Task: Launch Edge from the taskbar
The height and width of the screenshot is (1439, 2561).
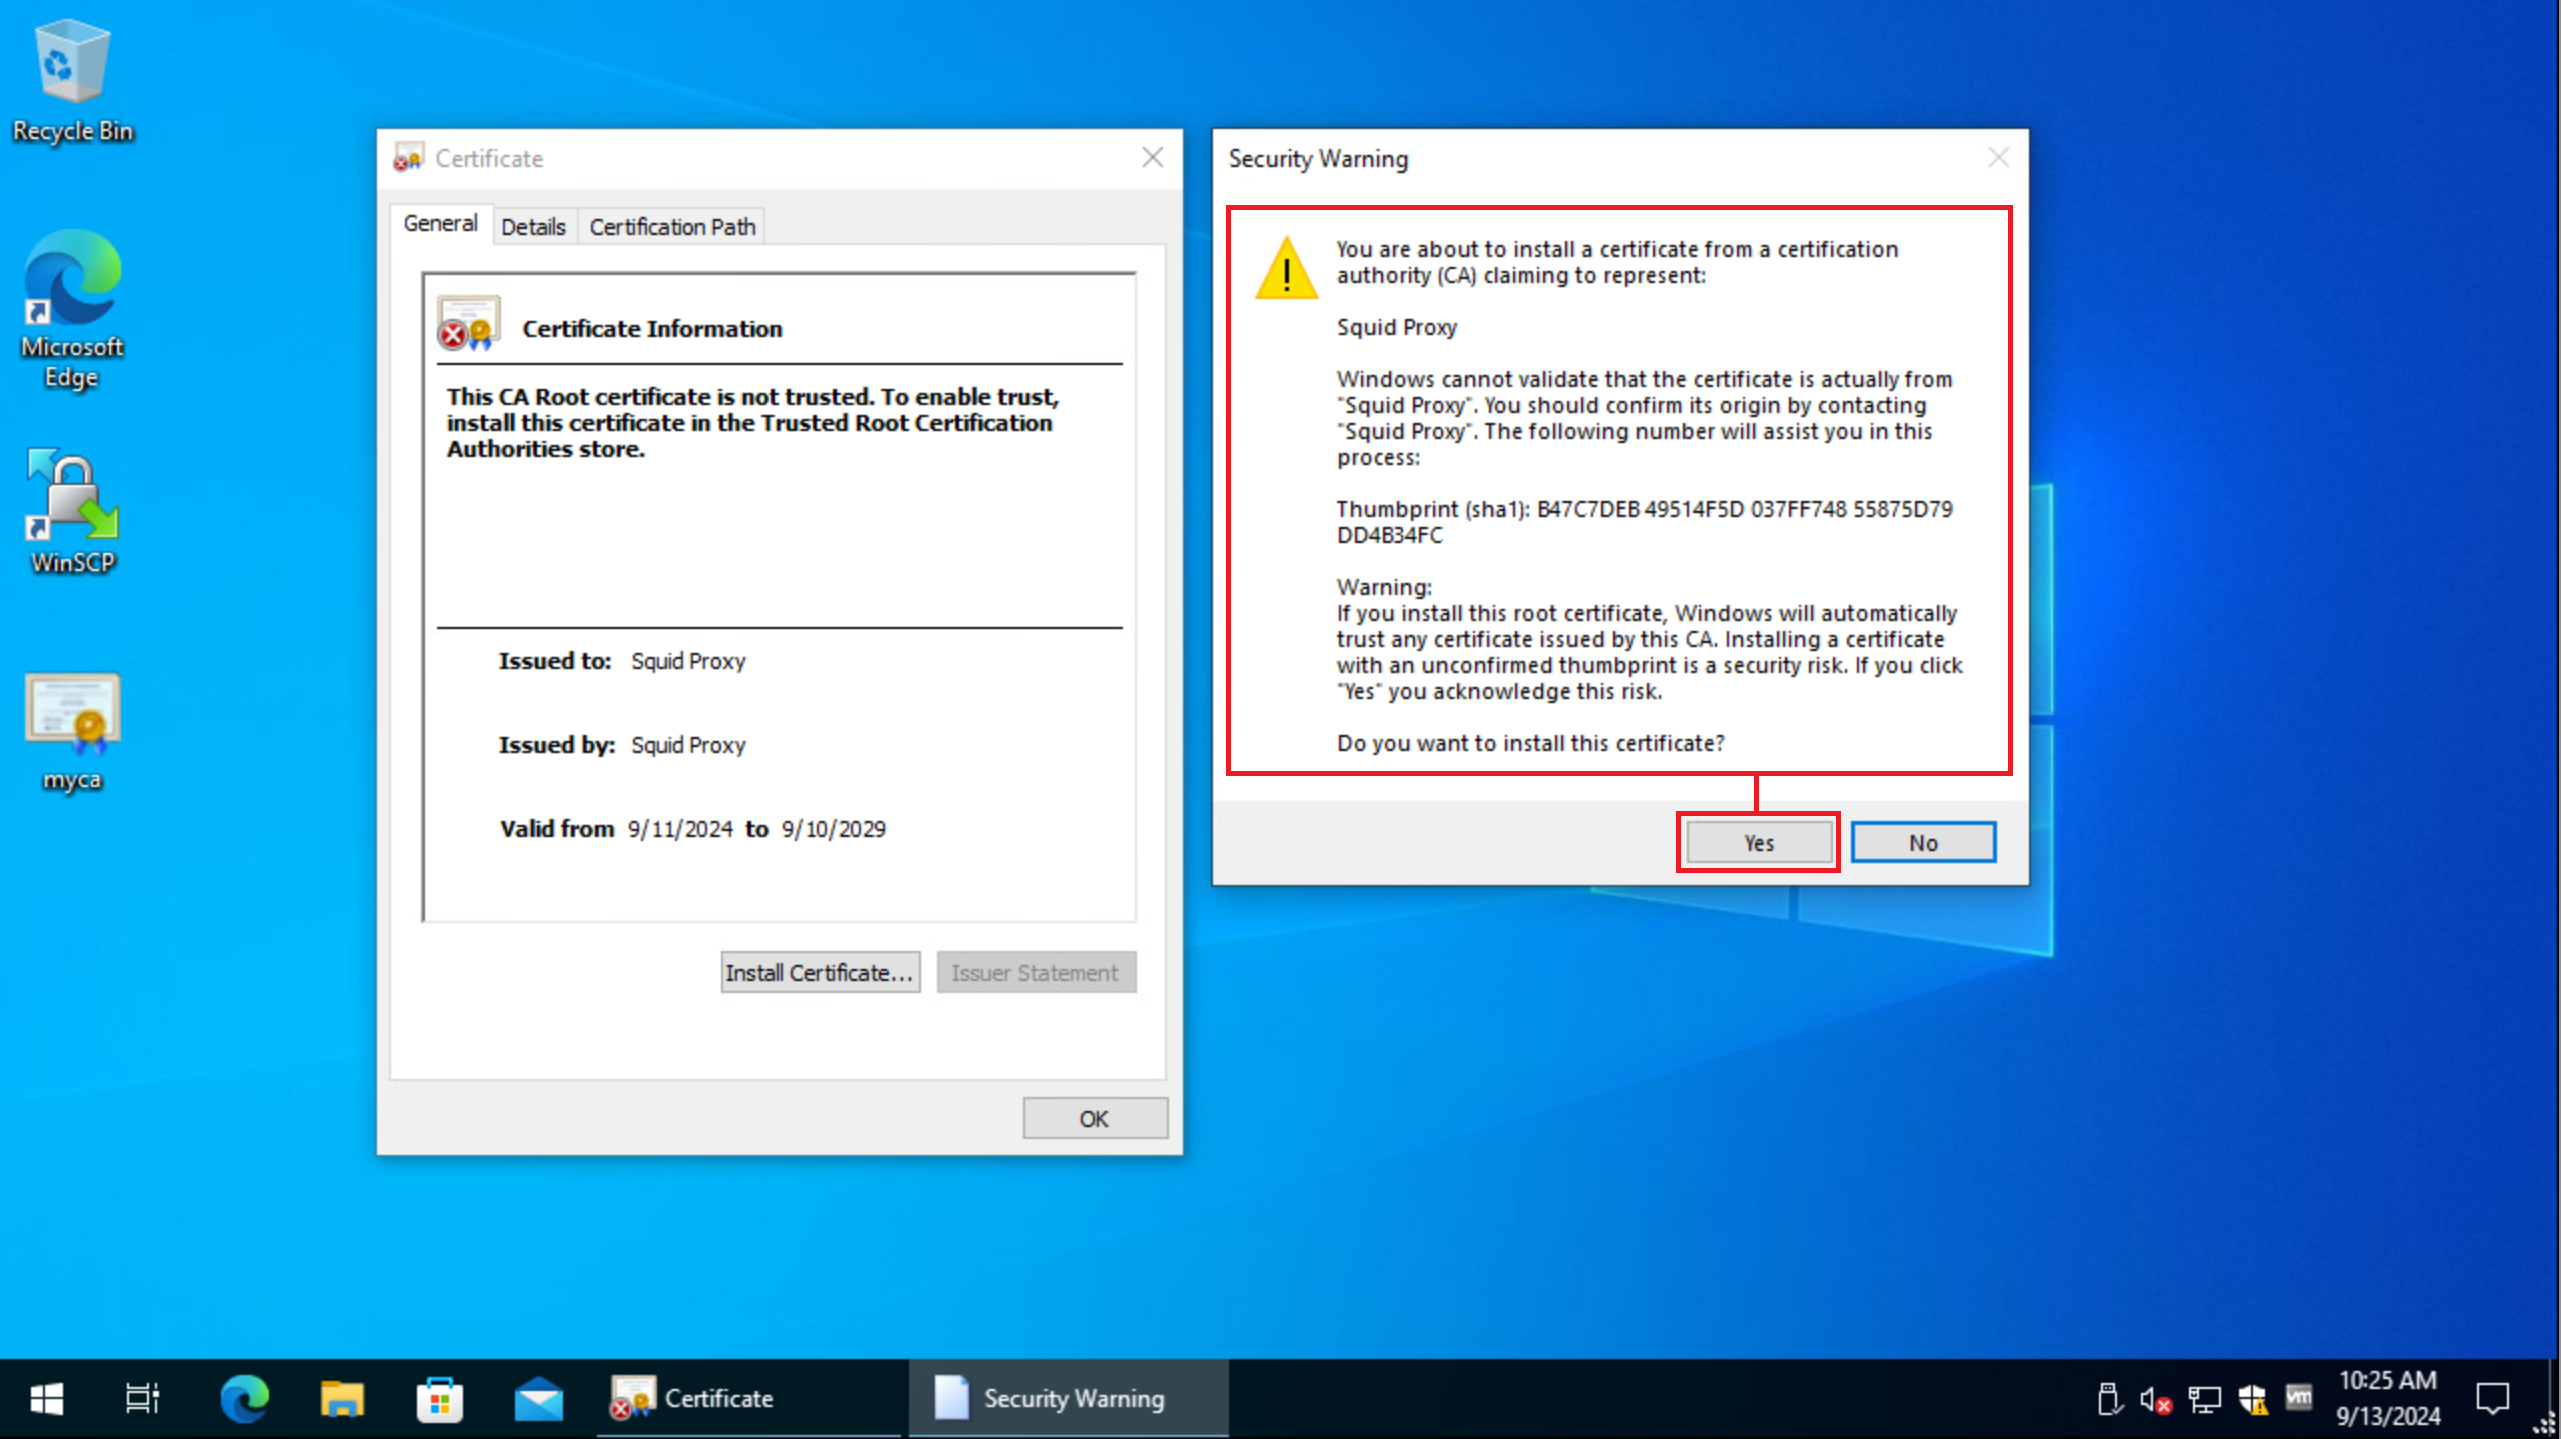Action: click(244, 1398)
